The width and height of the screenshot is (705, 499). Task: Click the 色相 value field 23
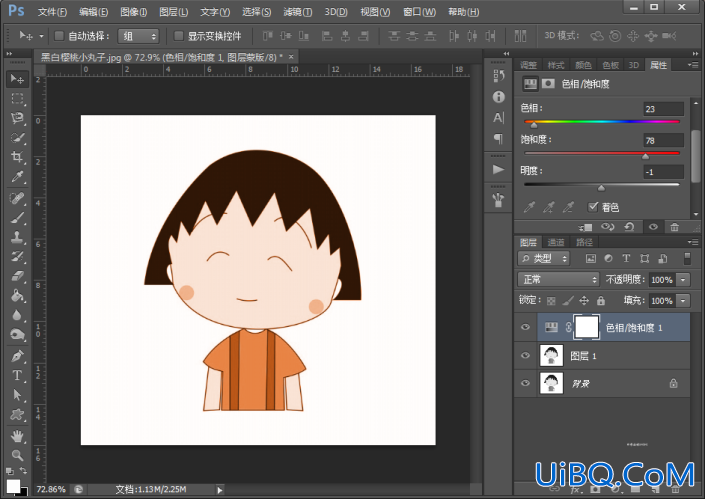(x=663, y=109)
